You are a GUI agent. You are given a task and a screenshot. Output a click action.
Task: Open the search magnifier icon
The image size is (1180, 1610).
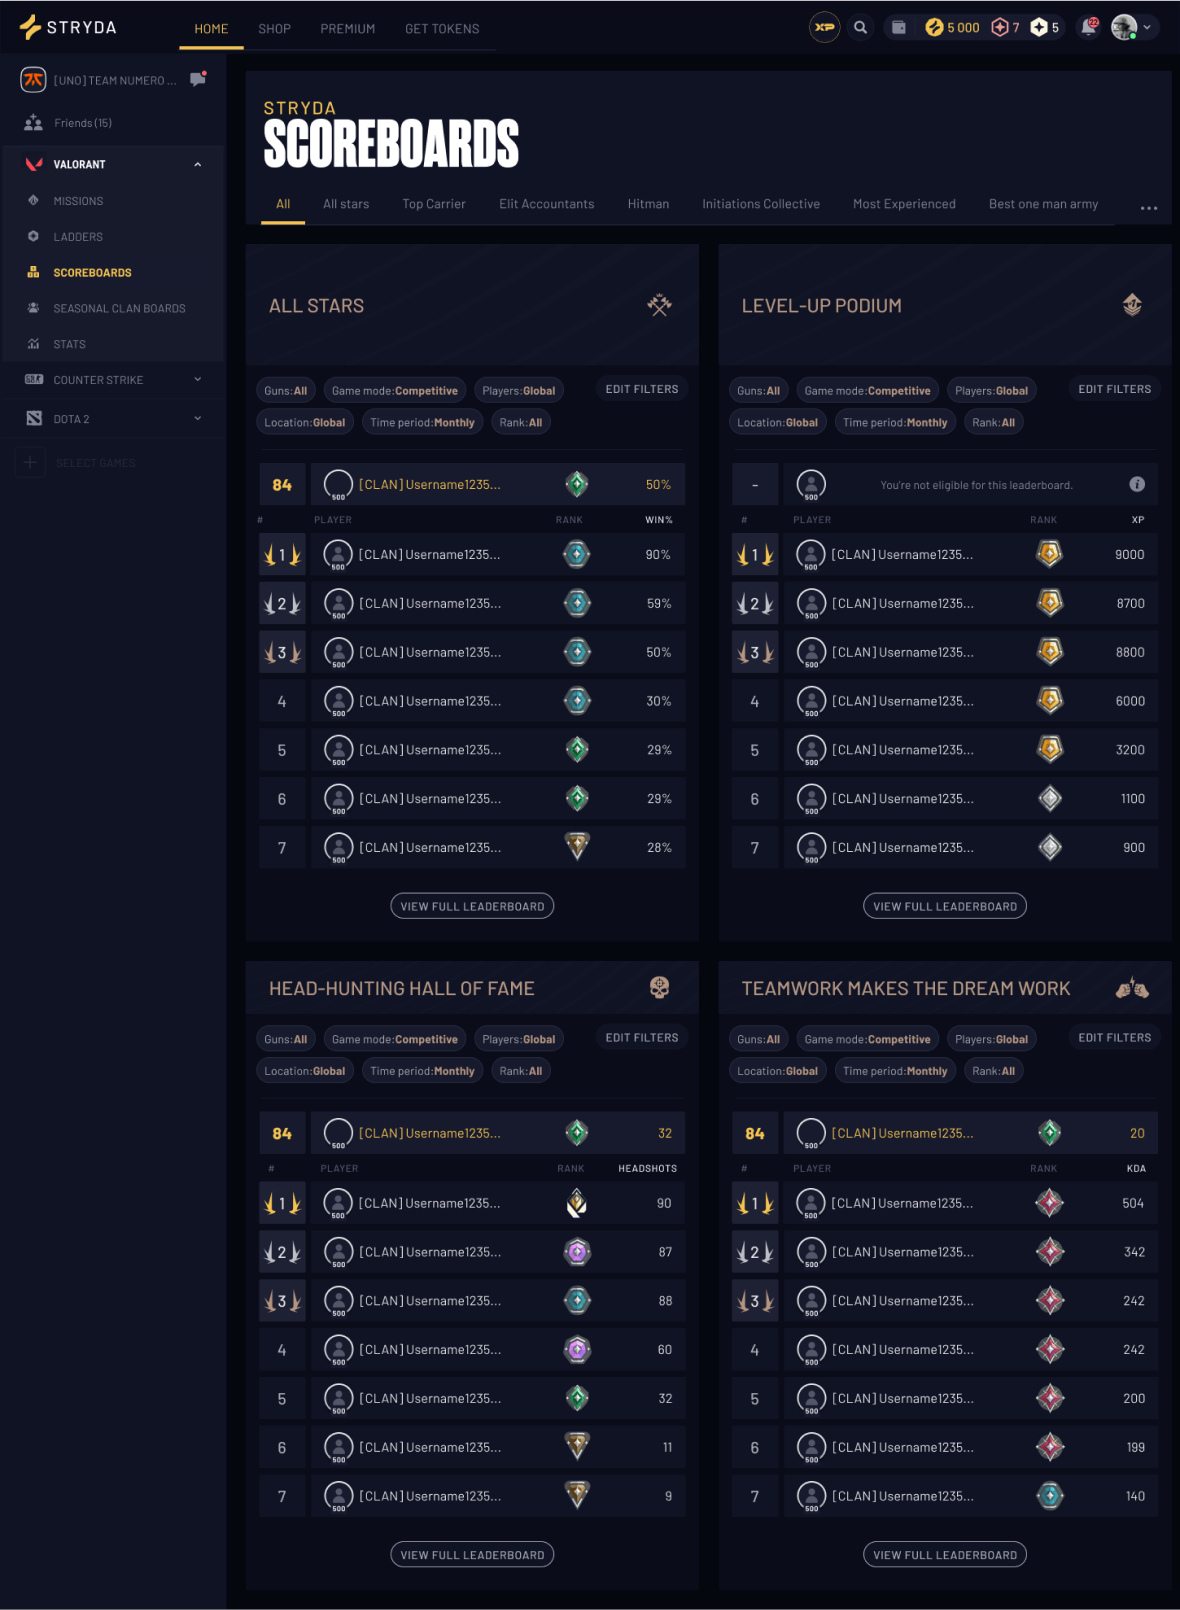pyautogui.click(x=860, y=27)
